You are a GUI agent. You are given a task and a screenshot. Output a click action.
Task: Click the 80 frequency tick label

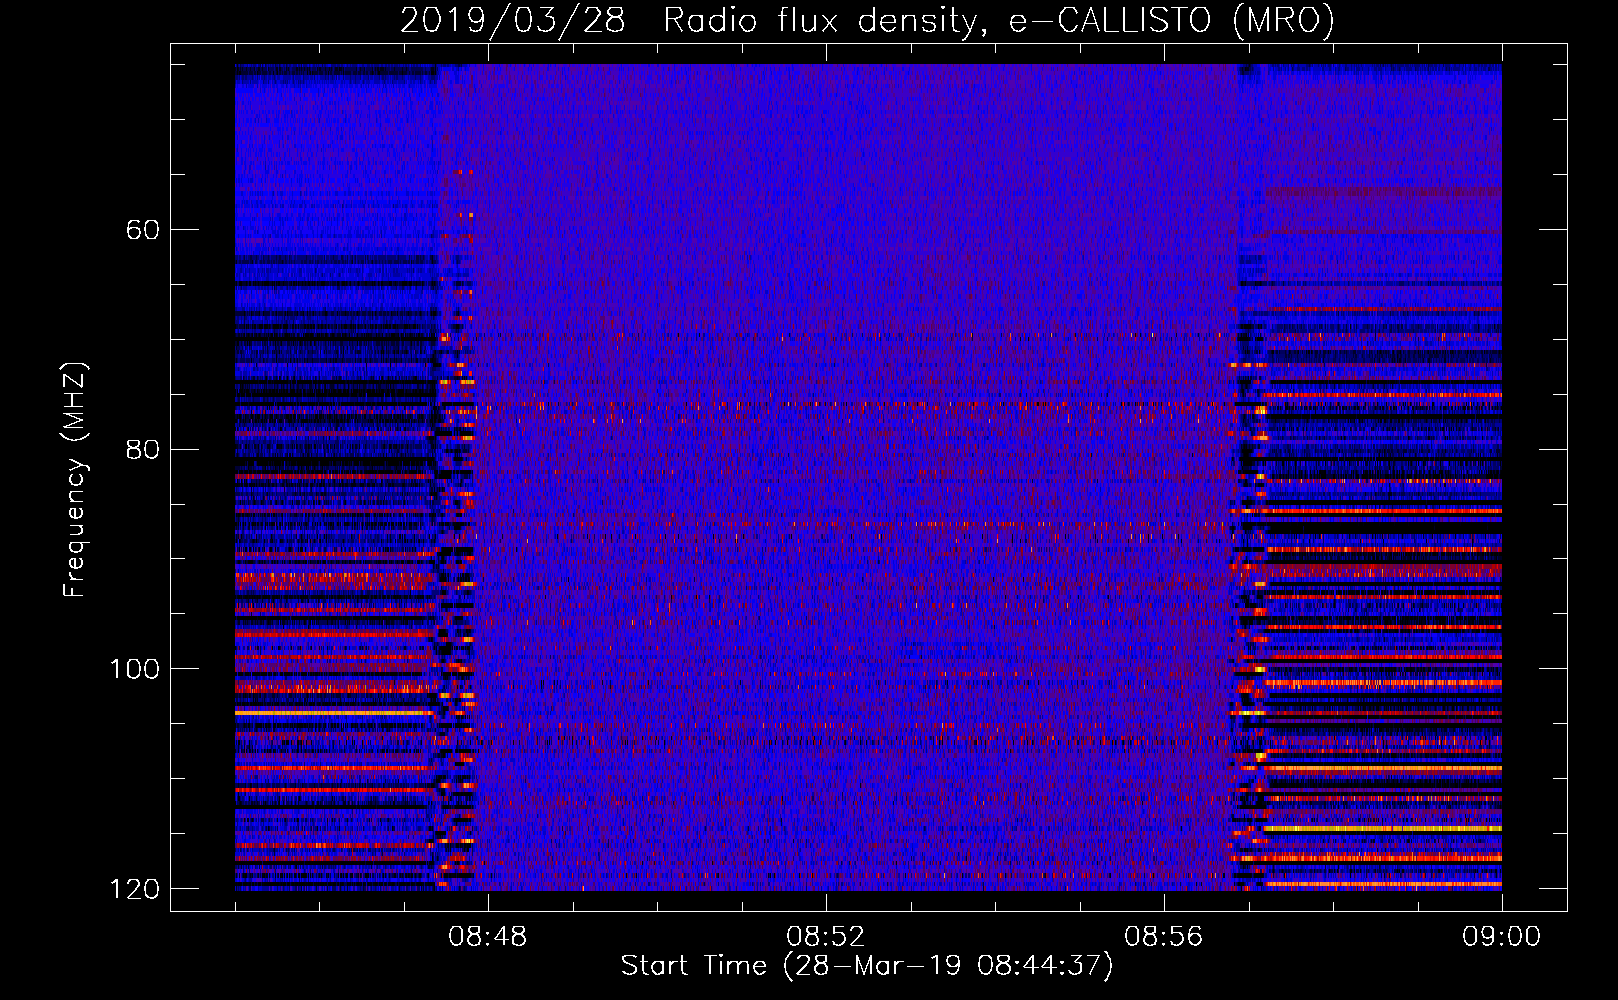[x=143, y=449]
